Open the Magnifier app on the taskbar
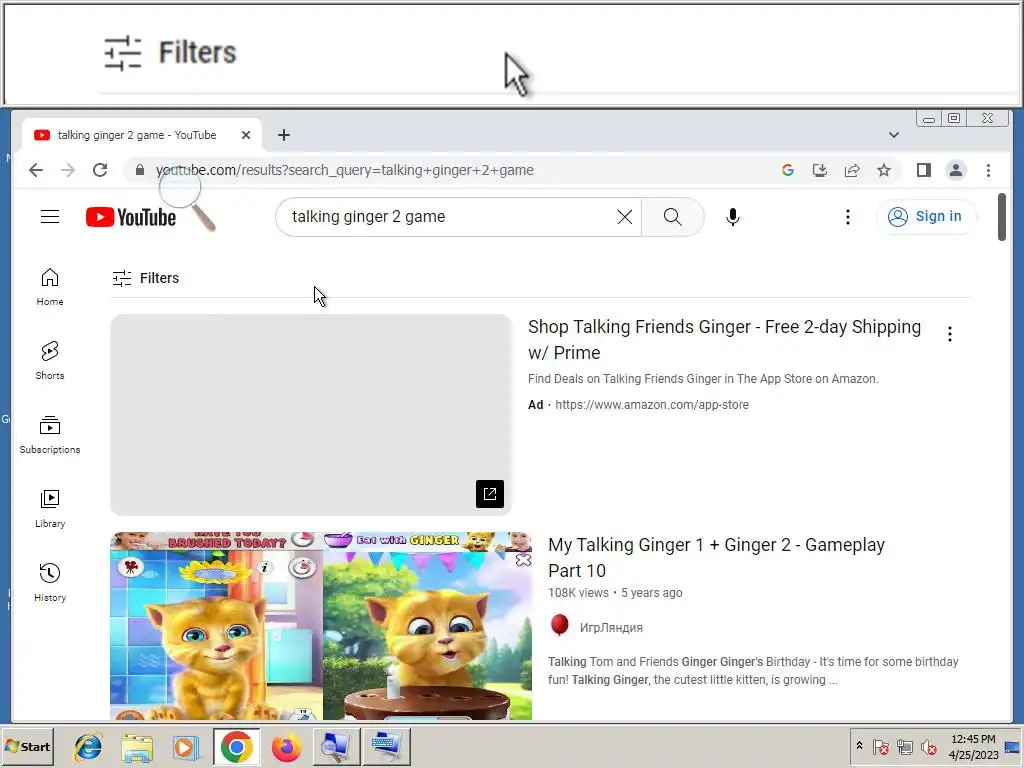1024x768 pixels. tap(336, 746)
